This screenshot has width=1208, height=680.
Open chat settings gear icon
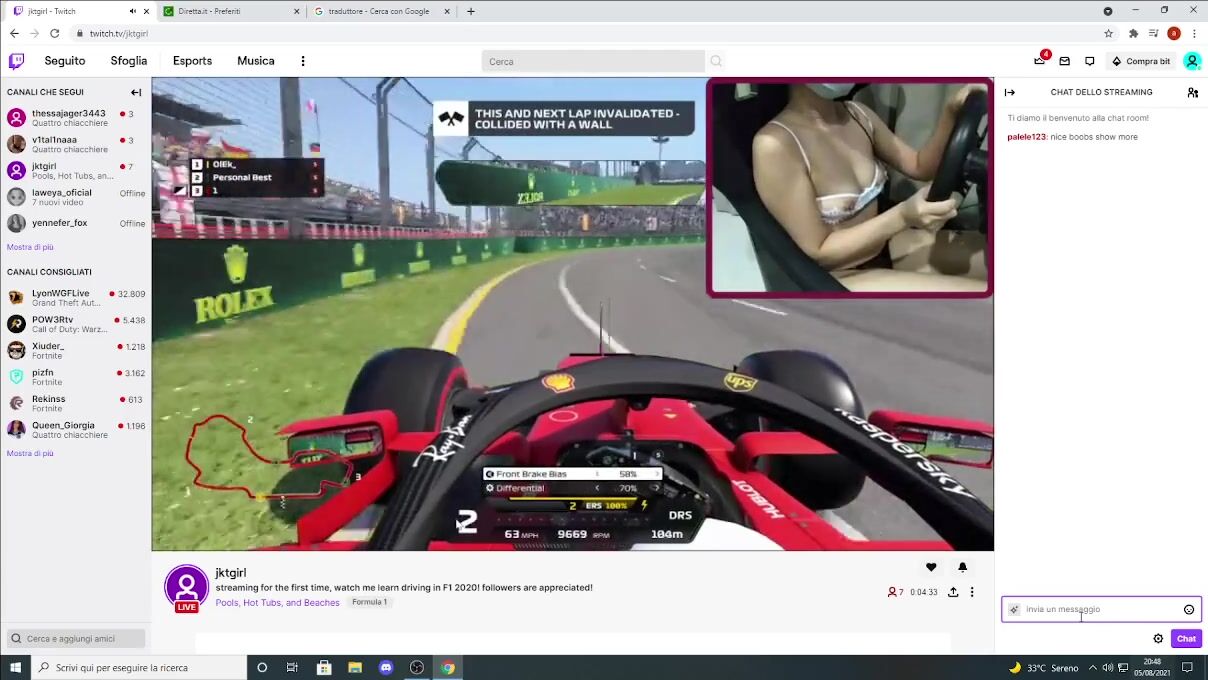coord(1158,638)
